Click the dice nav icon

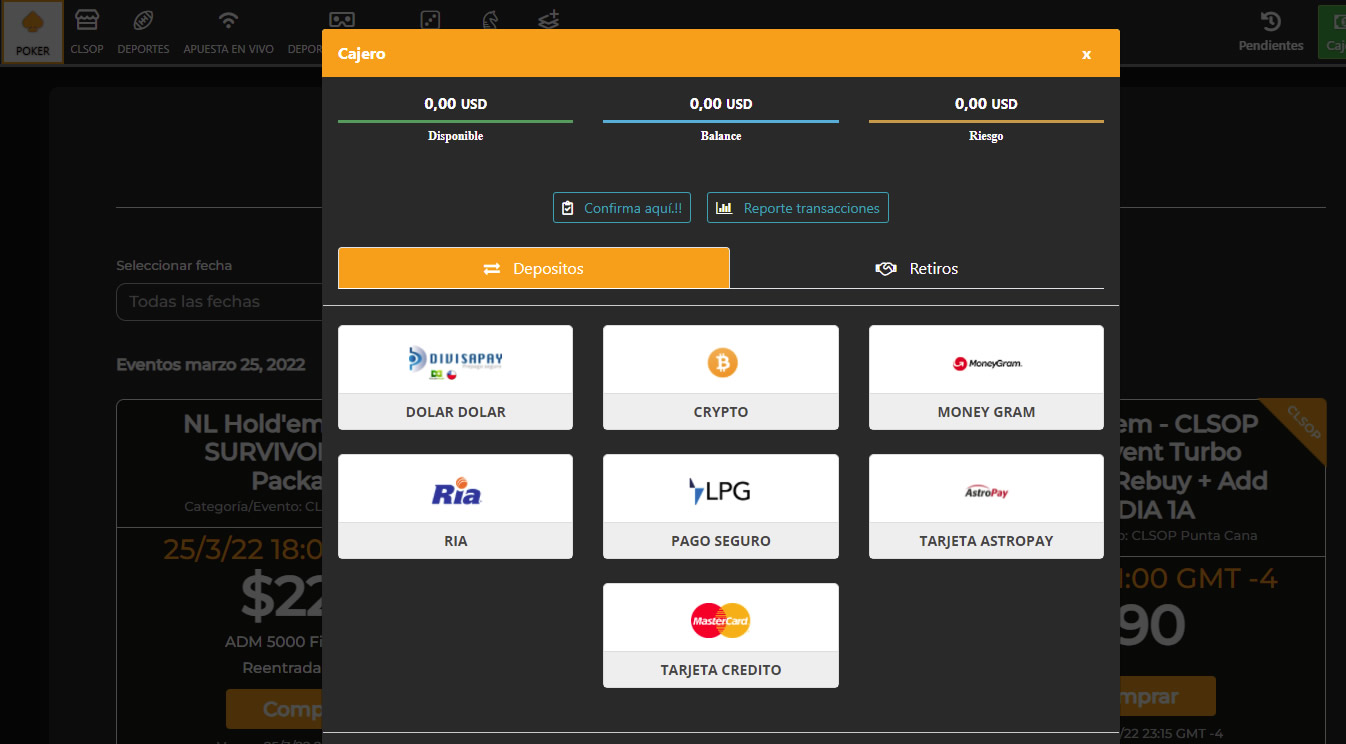pos(429,20)
